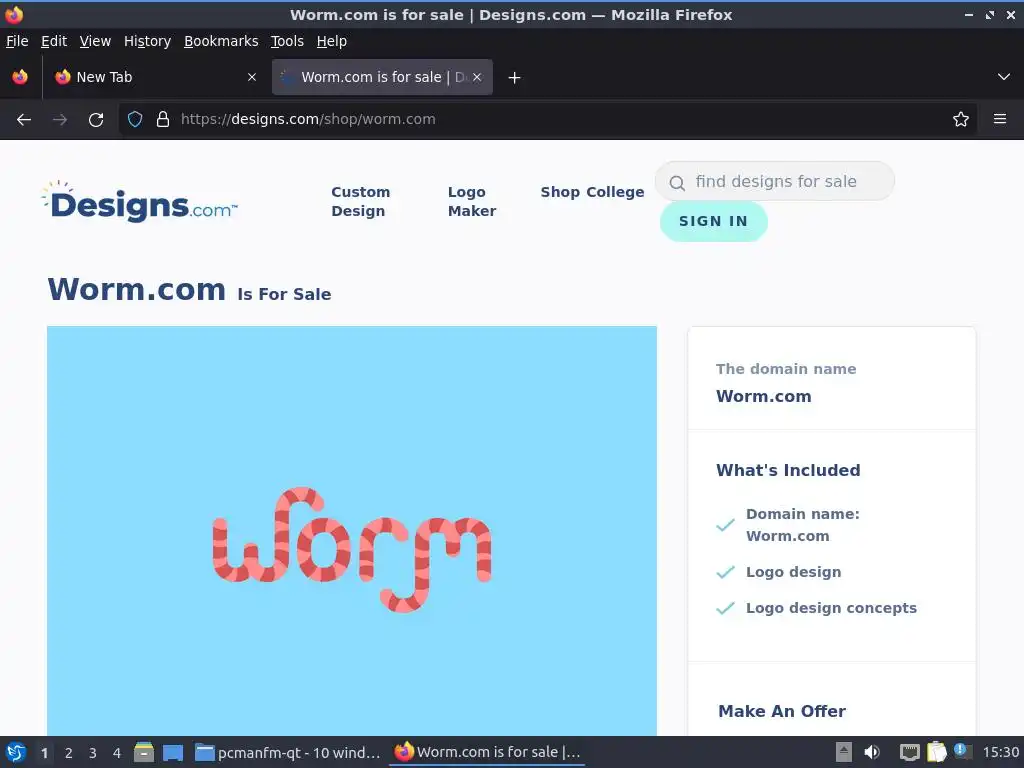Viewport: 1024px width, 768px height.
Task: Click the Logo design list item
Action: click(x=793, y=572)
